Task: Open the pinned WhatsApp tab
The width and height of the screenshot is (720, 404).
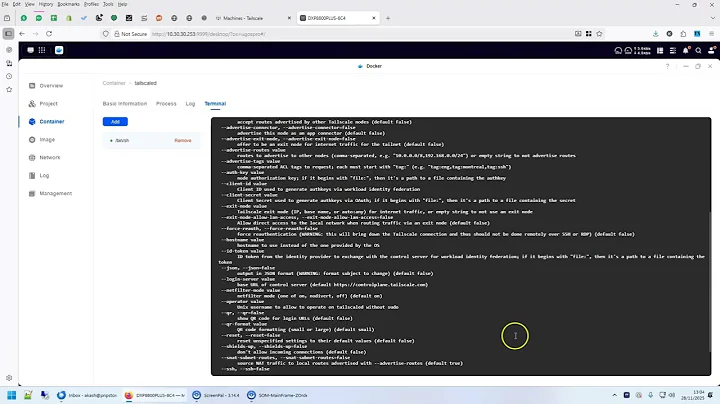Action: coord(23,18)
